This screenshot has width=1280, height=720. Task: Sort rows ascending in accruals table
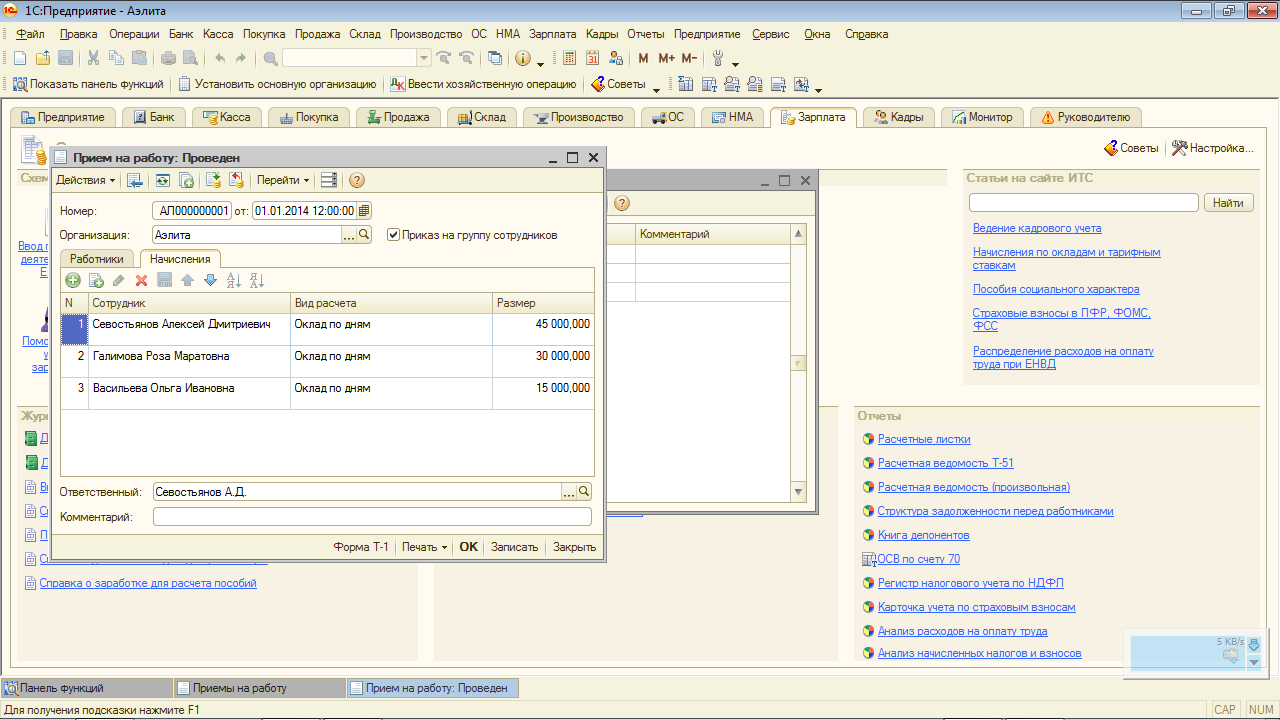tap(234, 281)
